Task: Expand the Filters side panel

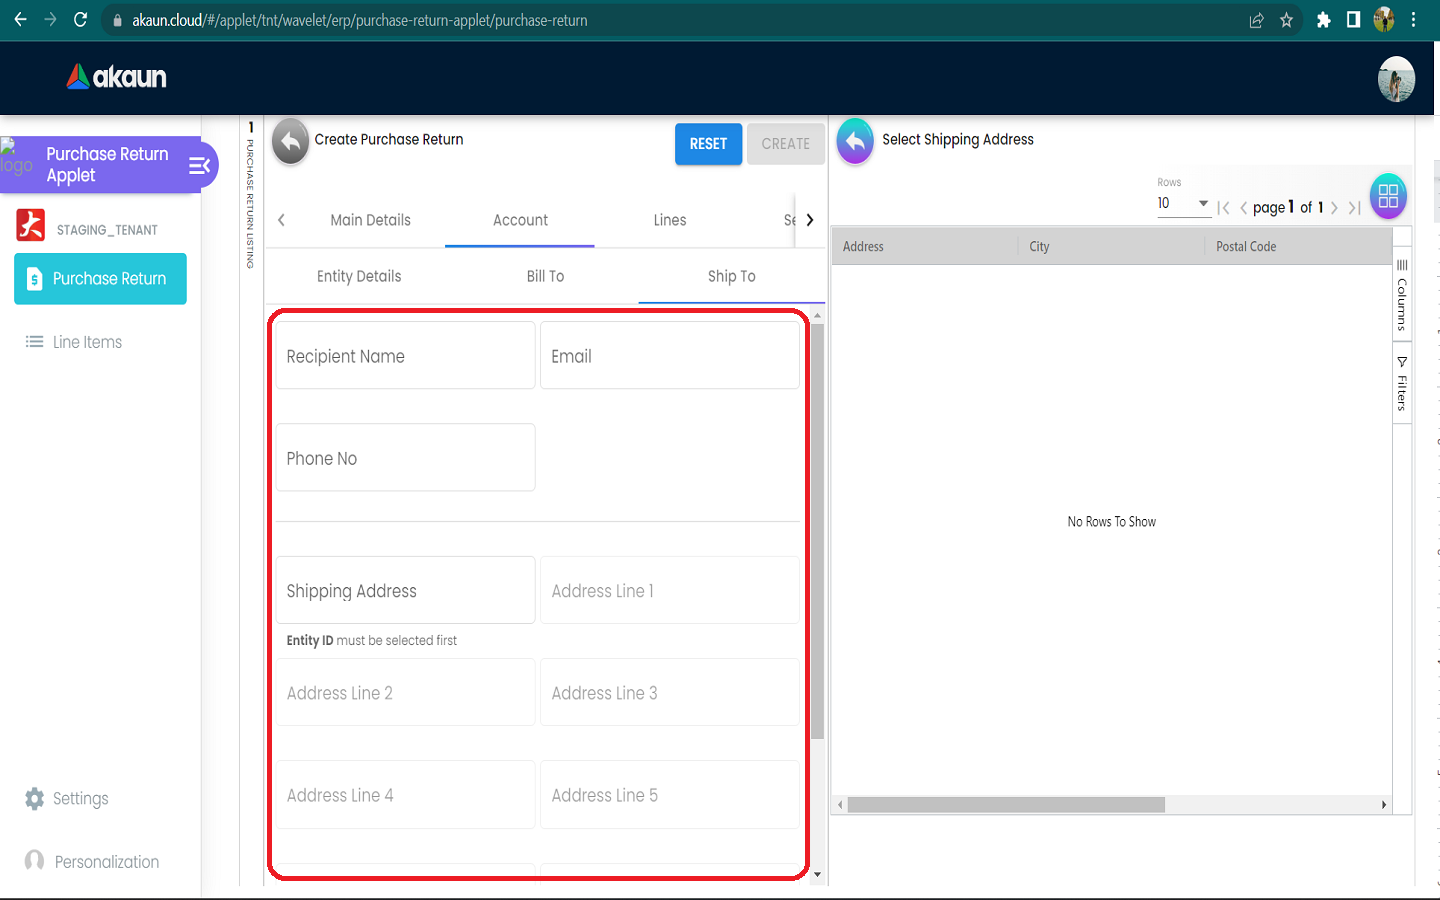Action: pyautogui.click(x=1402, y=384)
